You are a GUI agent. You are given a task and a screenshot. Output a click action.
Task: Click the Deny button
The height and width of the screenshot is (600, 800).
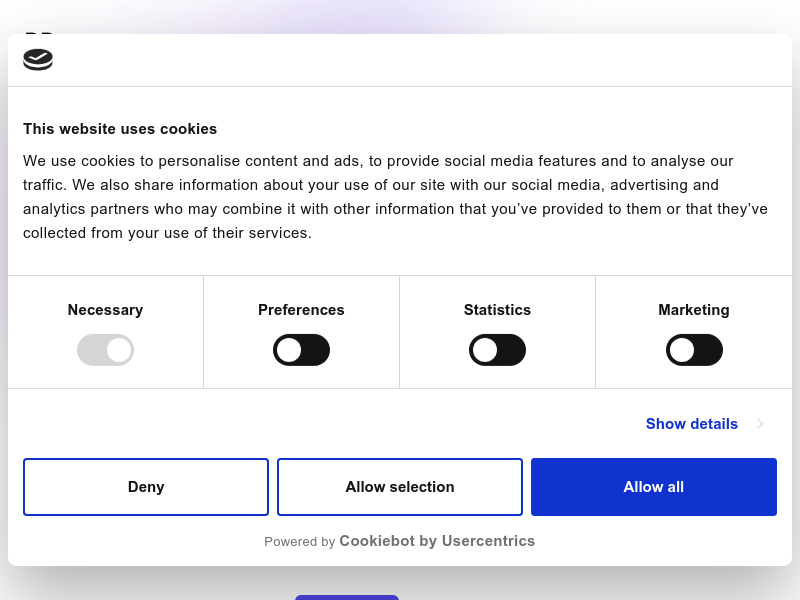146,487
